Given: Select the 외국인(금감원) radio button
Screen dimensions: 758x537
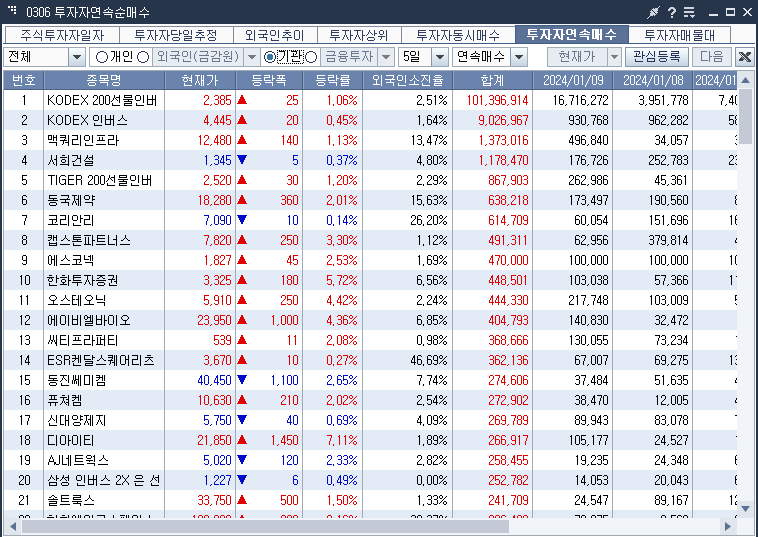Looking at the screenshot, I should [143, 57].
